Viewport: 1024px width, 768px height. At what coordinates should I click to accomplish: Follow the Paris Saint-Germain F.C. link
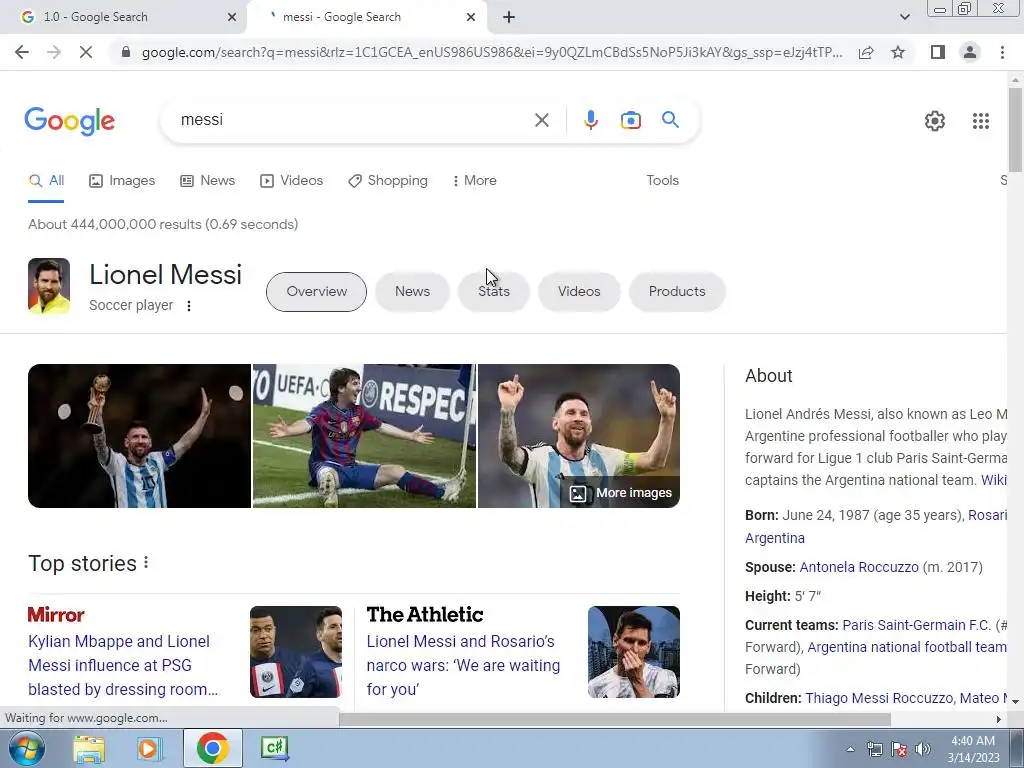coord(916,625)
